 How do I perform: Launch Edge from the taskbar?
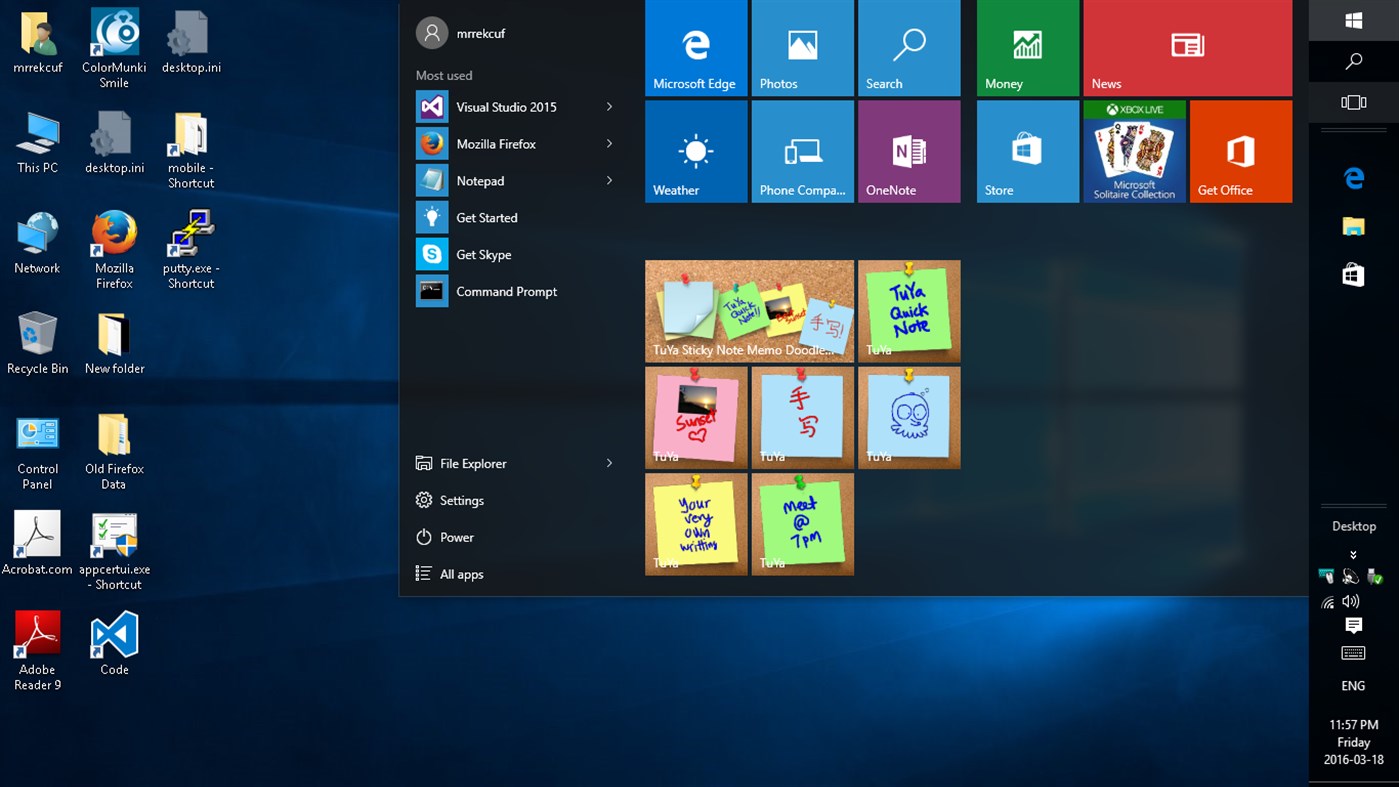coord(1354,178)
